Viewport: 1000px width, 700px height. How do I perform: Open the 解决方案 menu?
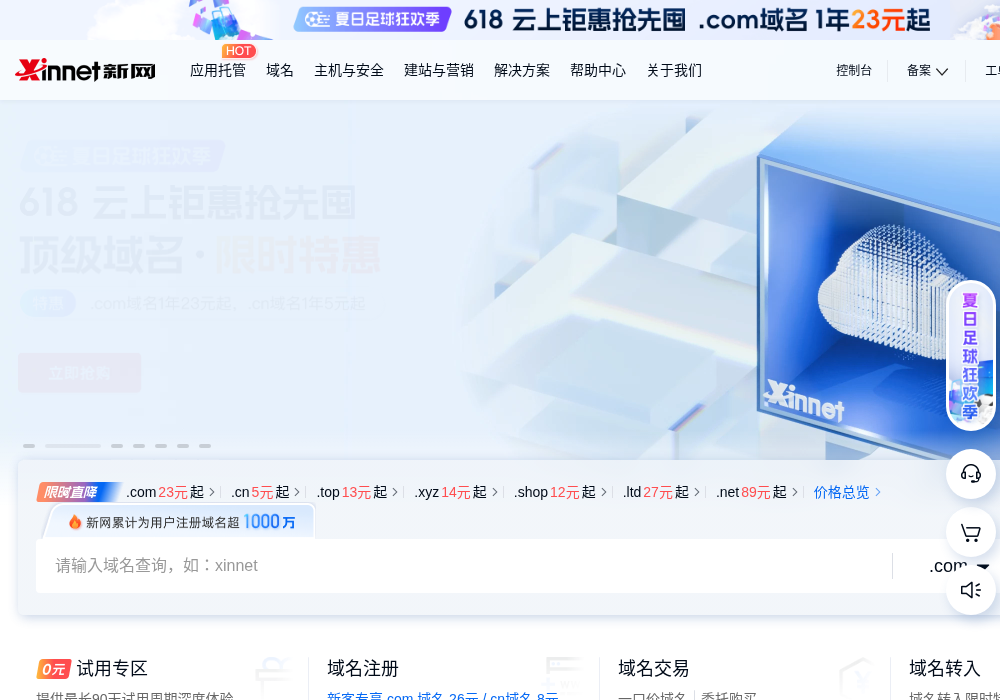522,70
